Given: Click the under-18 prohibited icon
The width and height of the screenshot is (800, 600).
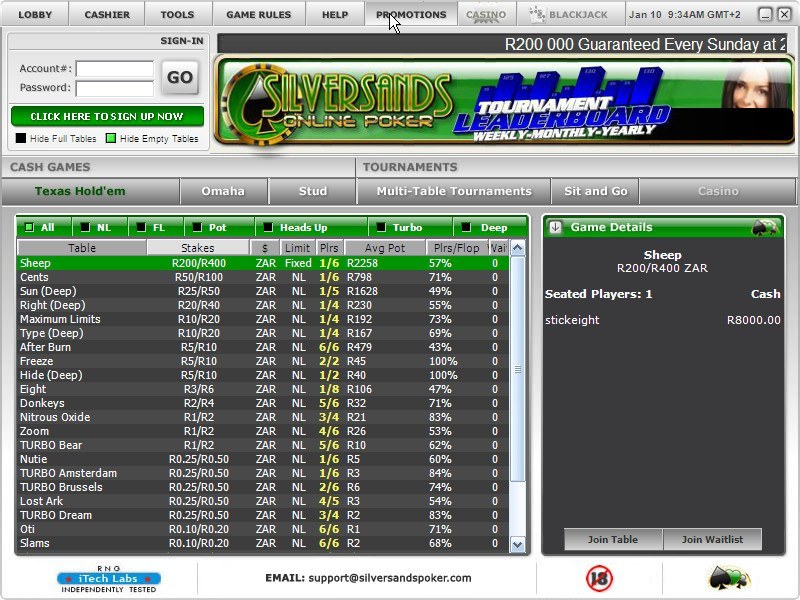Looking at the screenshot, I should (x=598, y=578).
